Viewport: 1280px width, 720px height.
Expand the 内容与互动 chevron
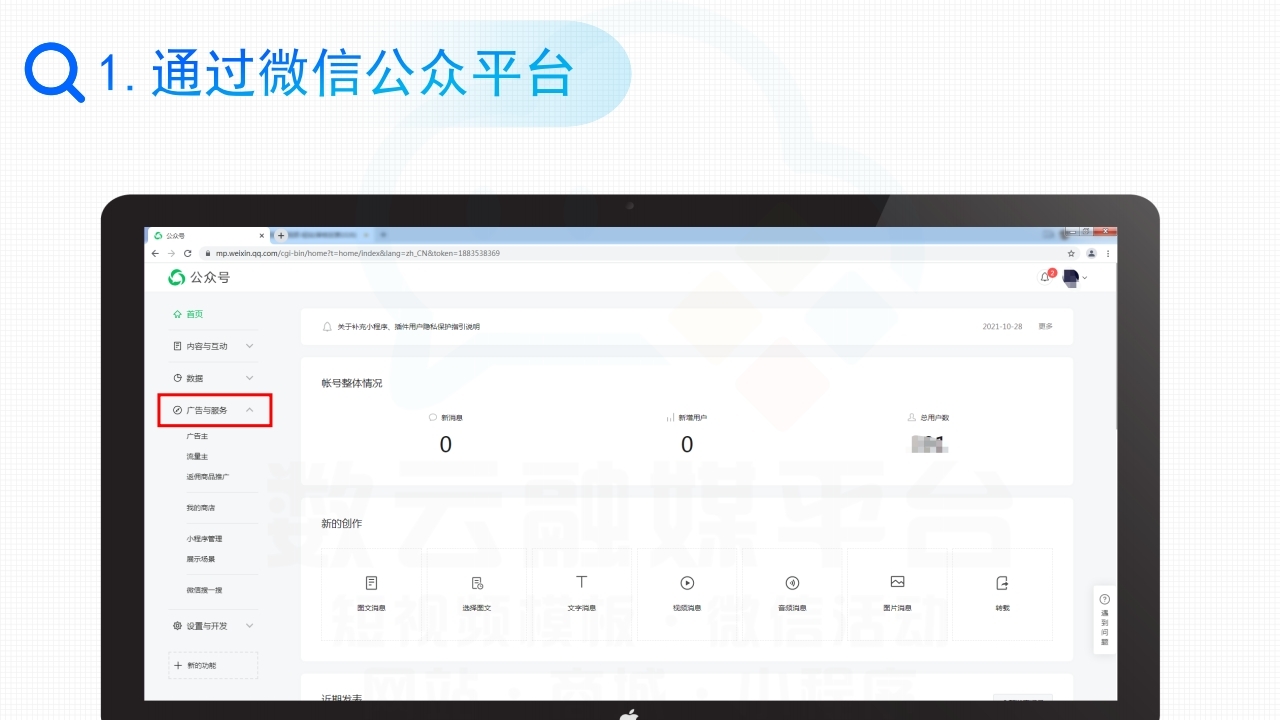pos(249,346)
